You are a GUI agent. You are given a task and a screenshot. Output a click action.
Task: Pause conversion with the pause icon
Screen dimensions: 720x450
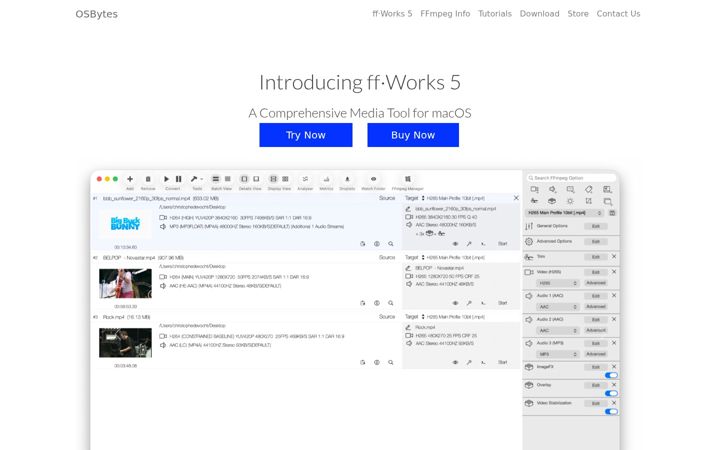pyautogui.click(x=179, y=179)
